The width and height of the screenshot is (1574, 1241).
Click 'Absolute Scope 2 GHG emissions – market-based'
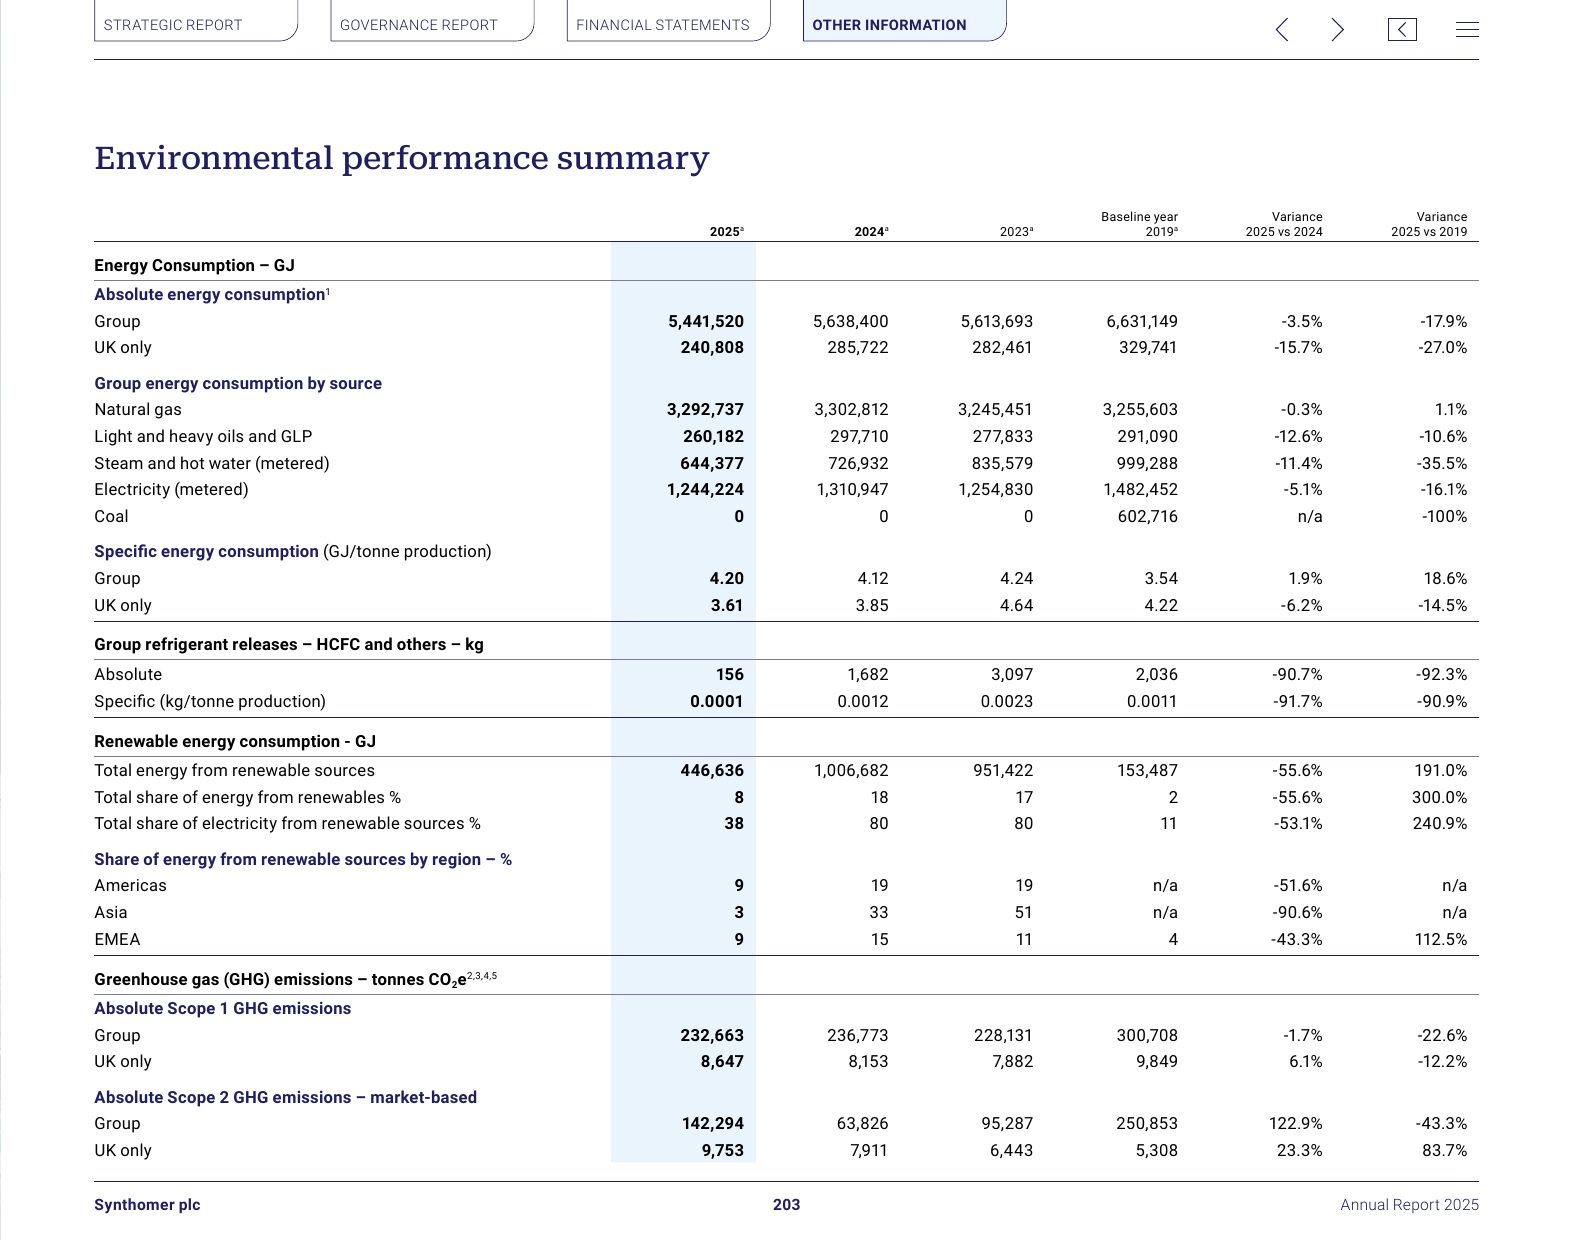click(285, 1098)
